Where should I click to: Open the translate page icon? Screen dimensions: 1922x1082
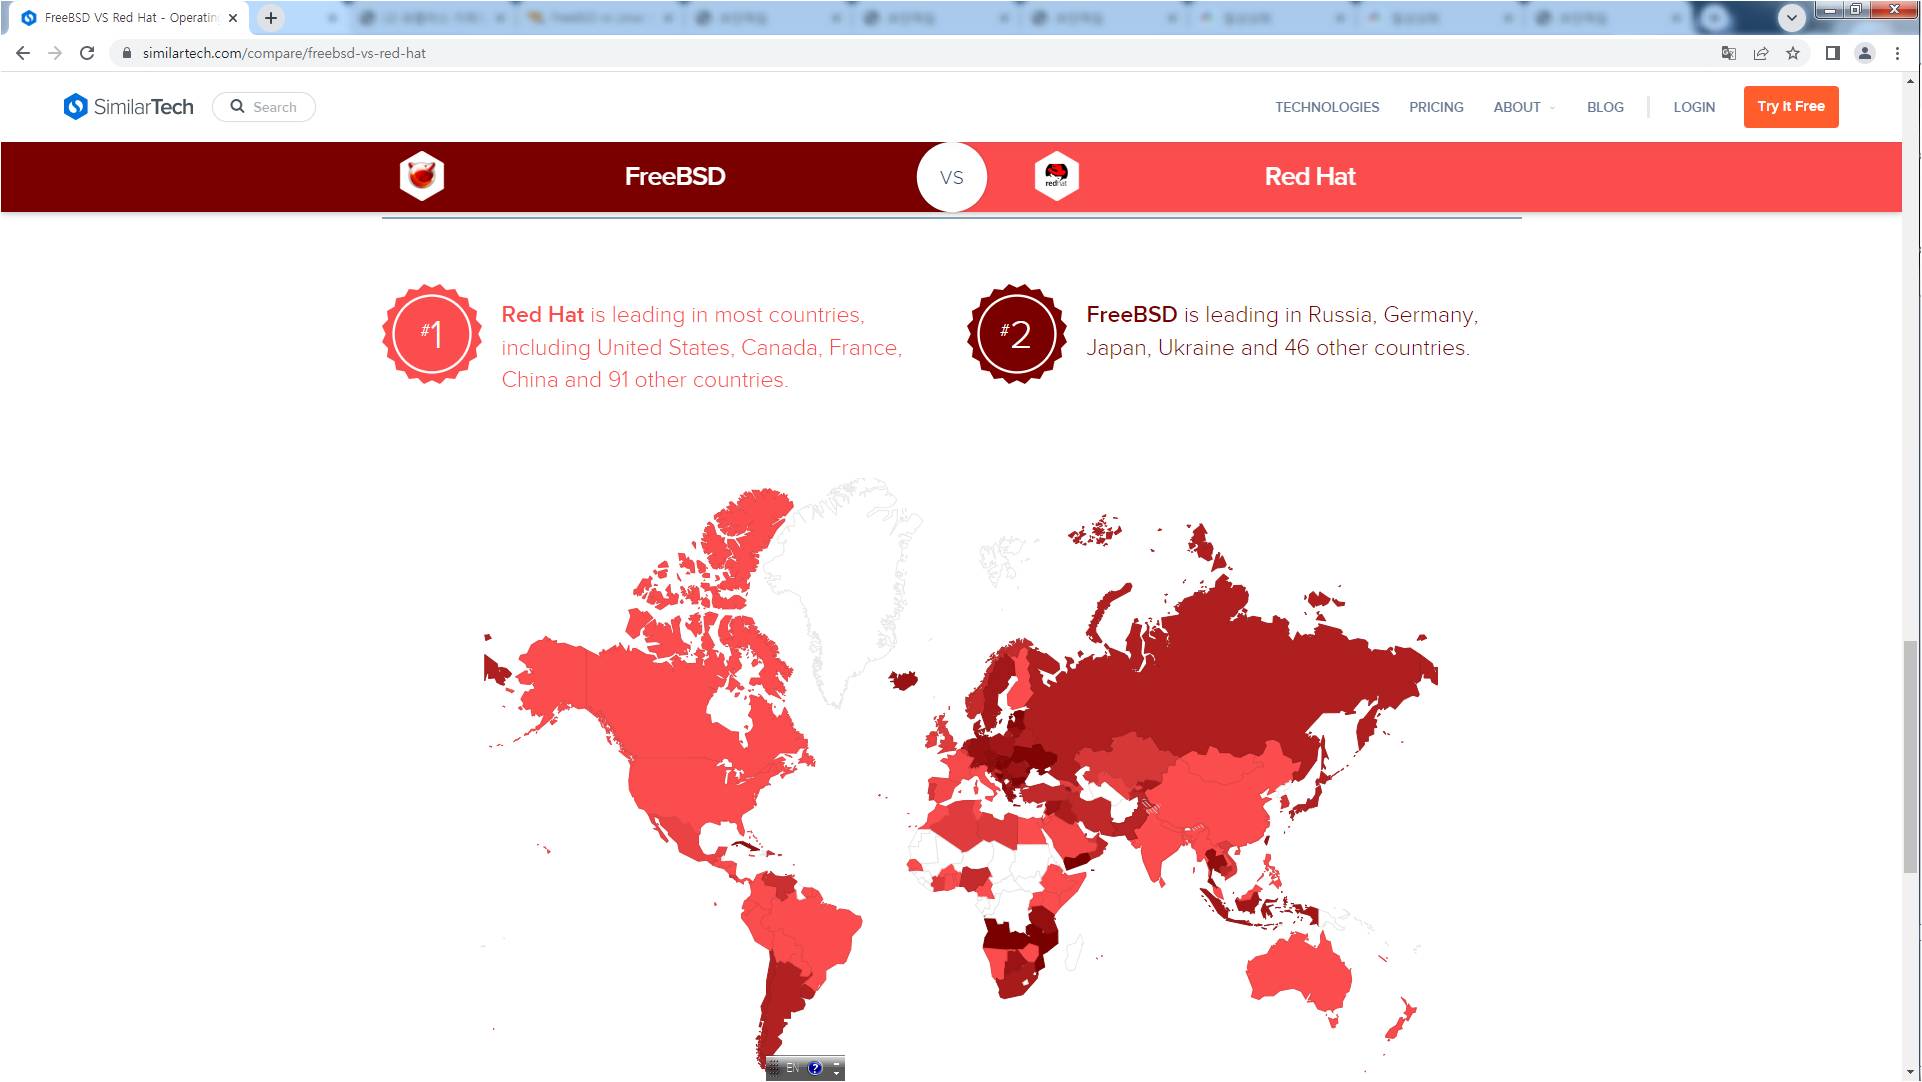pos(1728,53)
